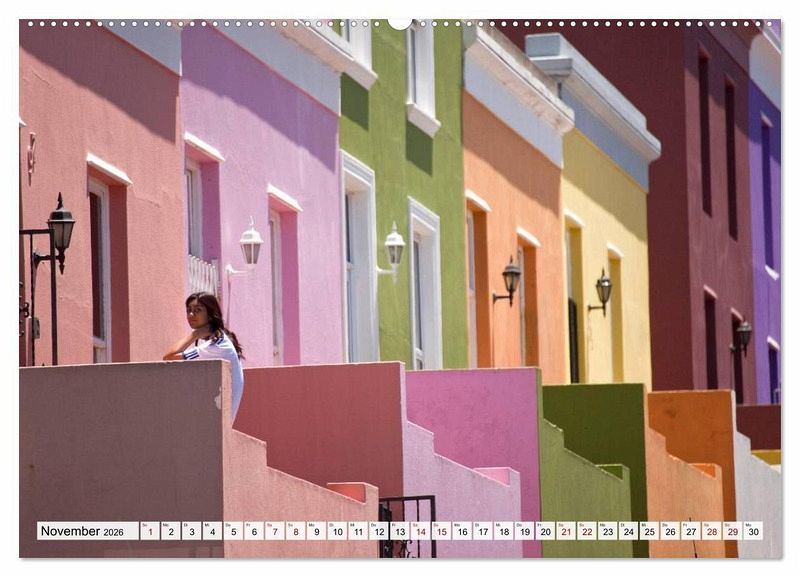This screenshot has width=800, height=577.
Task: Select day 1 in calendar strip
Action: [x=150, y=531]
